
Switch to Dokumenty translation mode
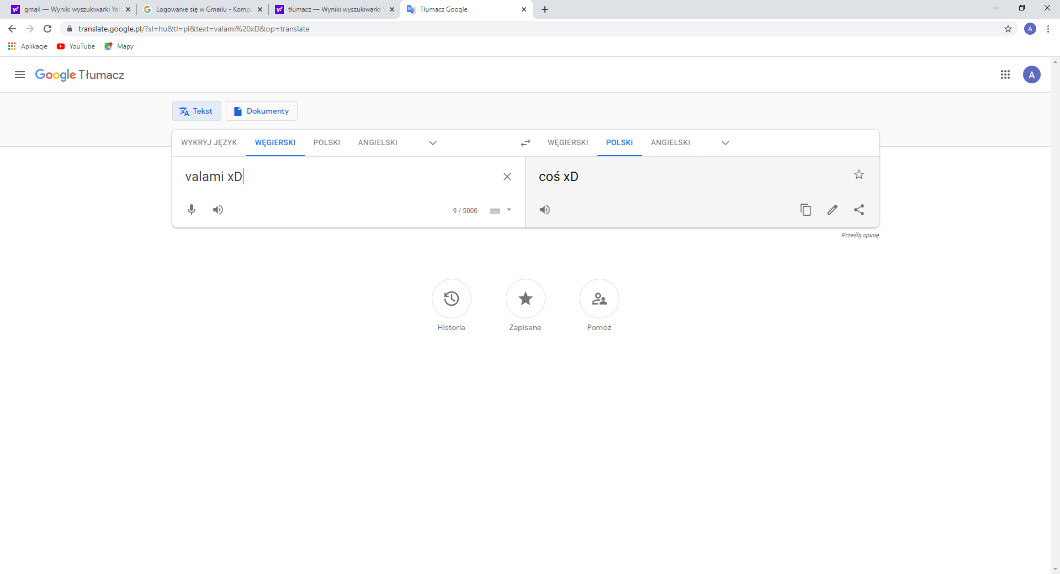[x=261, y=111]
